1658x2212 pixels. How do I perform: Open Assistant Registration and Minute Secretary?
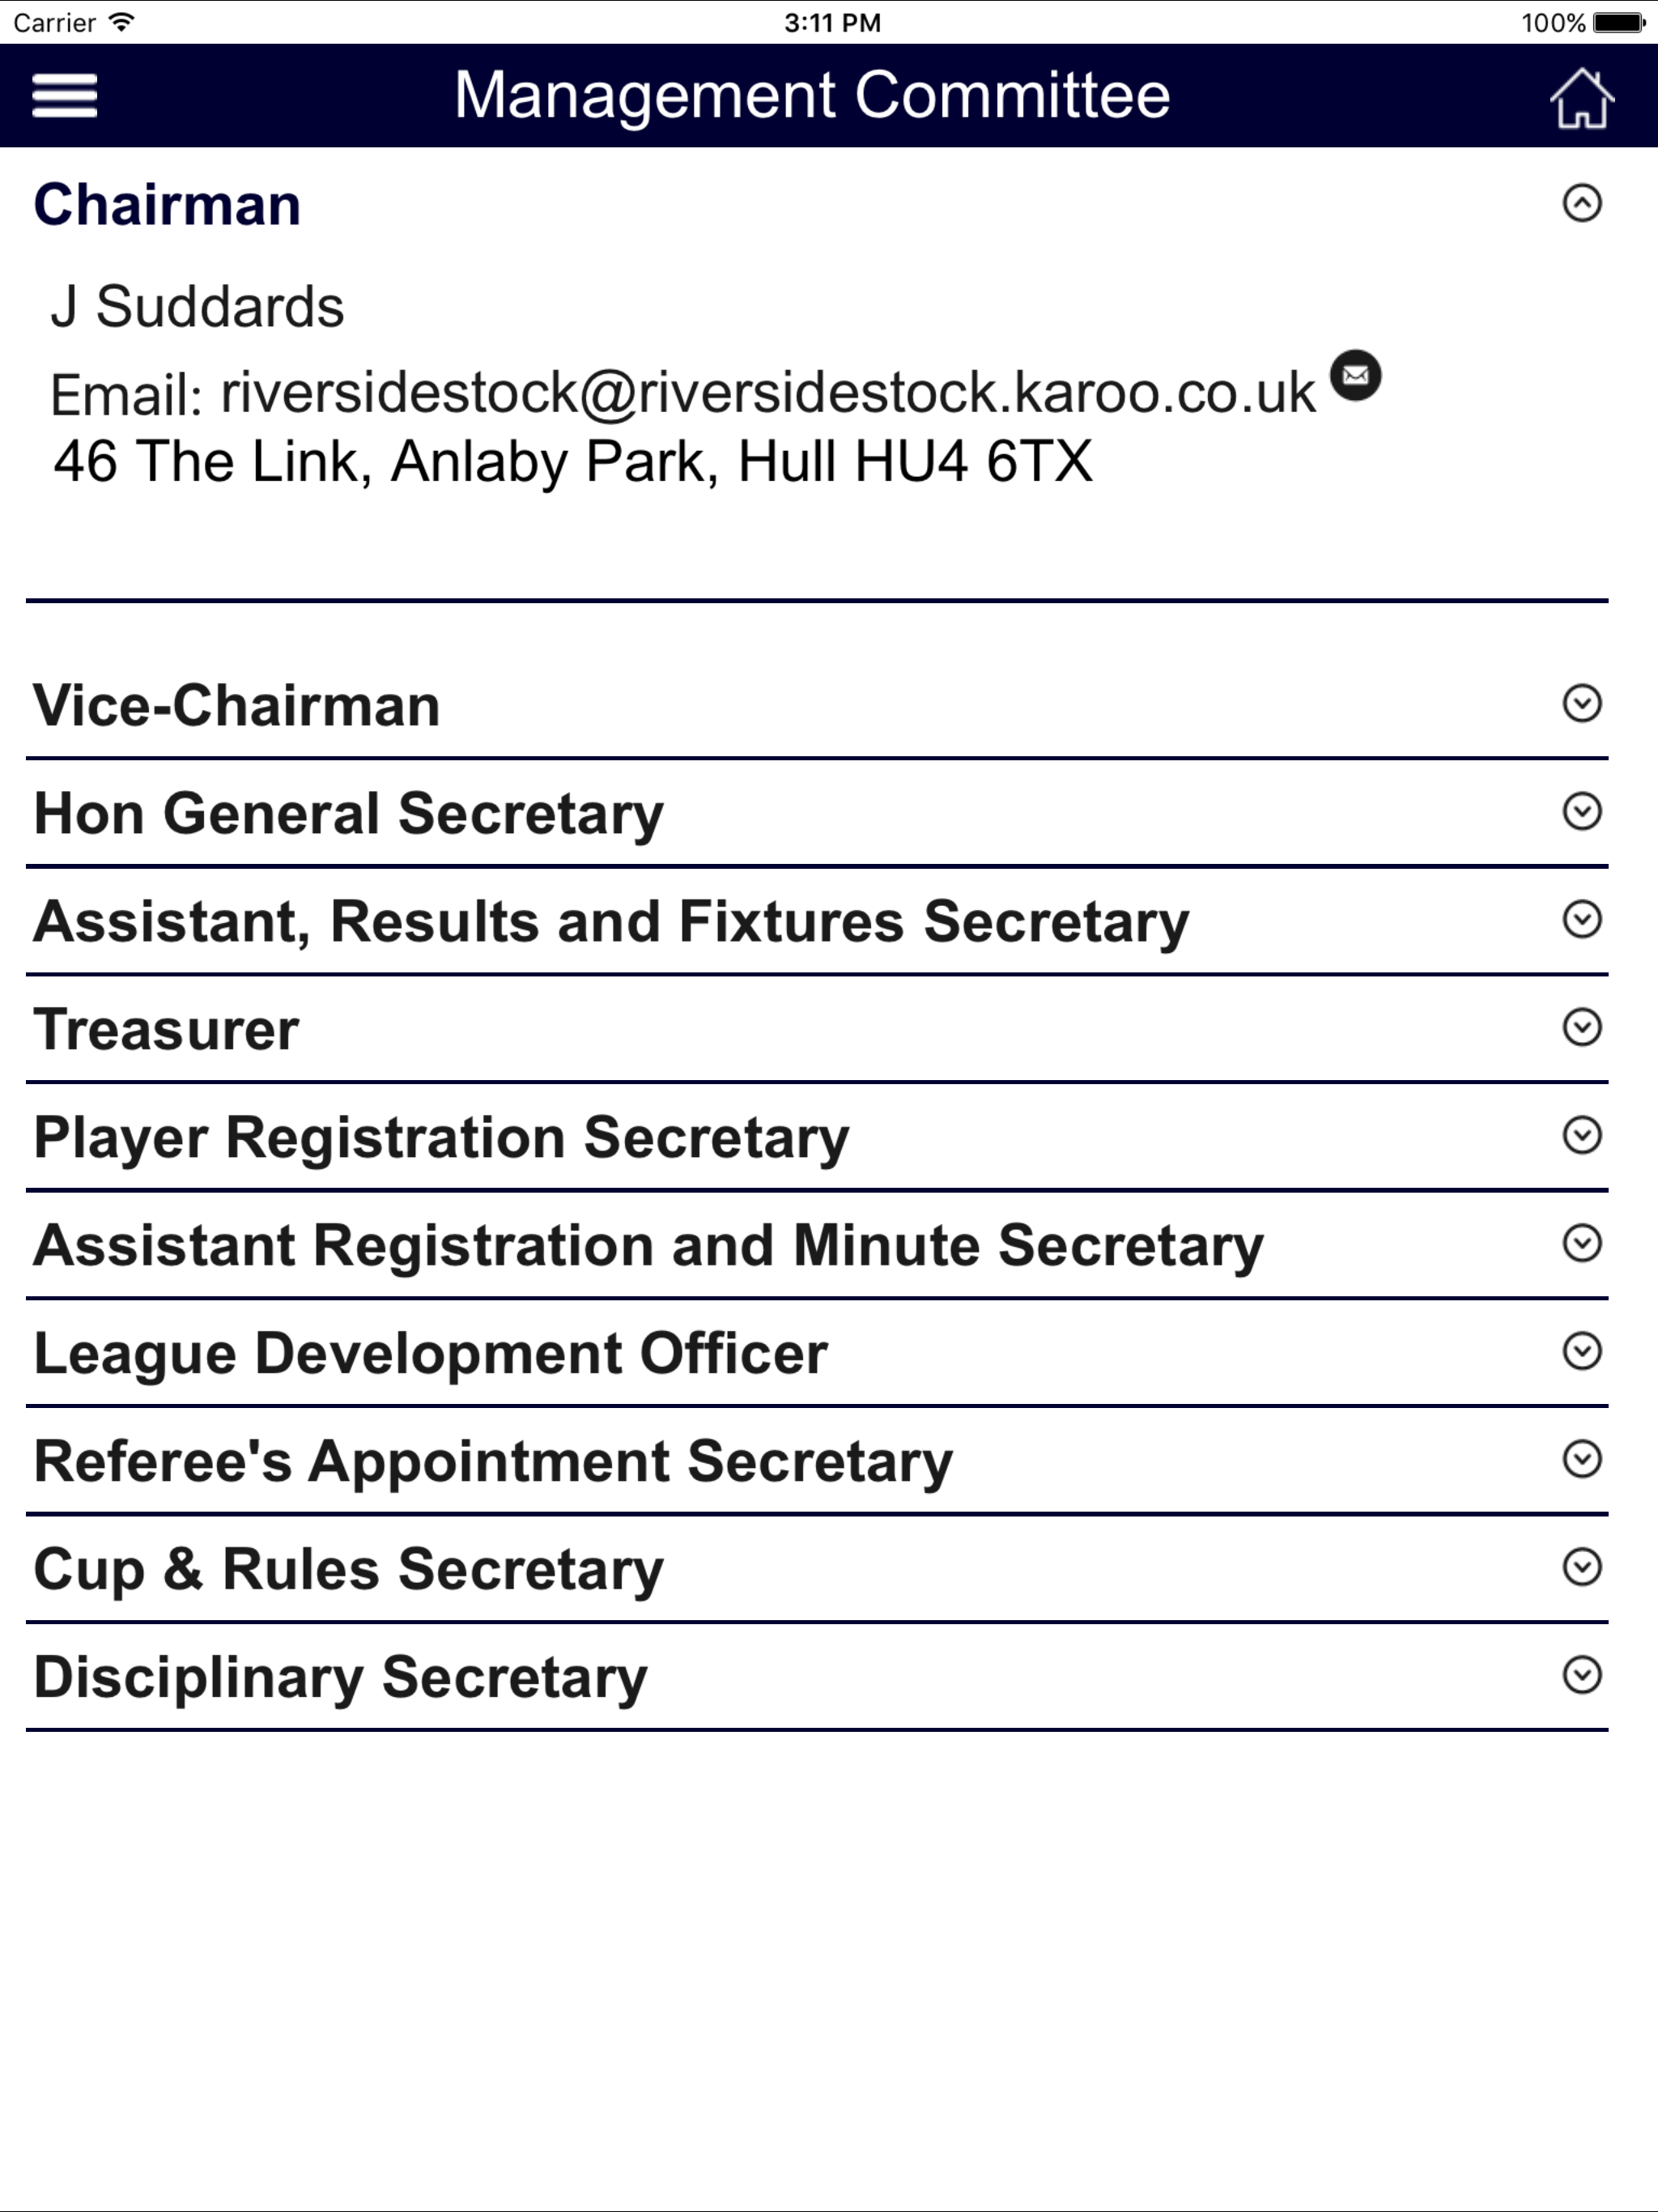click(x=817, y=1245)
